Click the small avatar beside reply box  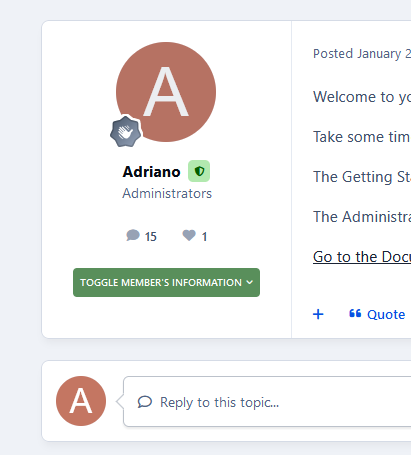[x=81, y=401]
